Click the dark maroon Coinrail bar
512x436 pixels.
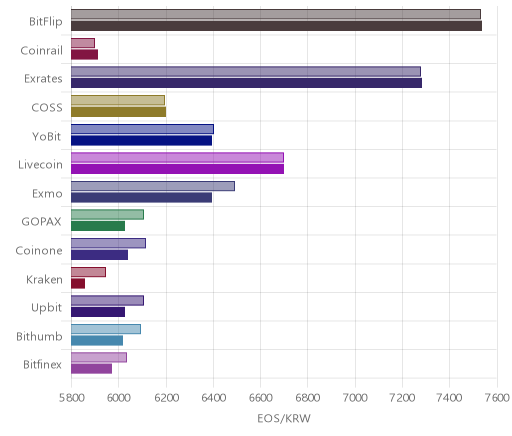(84, 55)
